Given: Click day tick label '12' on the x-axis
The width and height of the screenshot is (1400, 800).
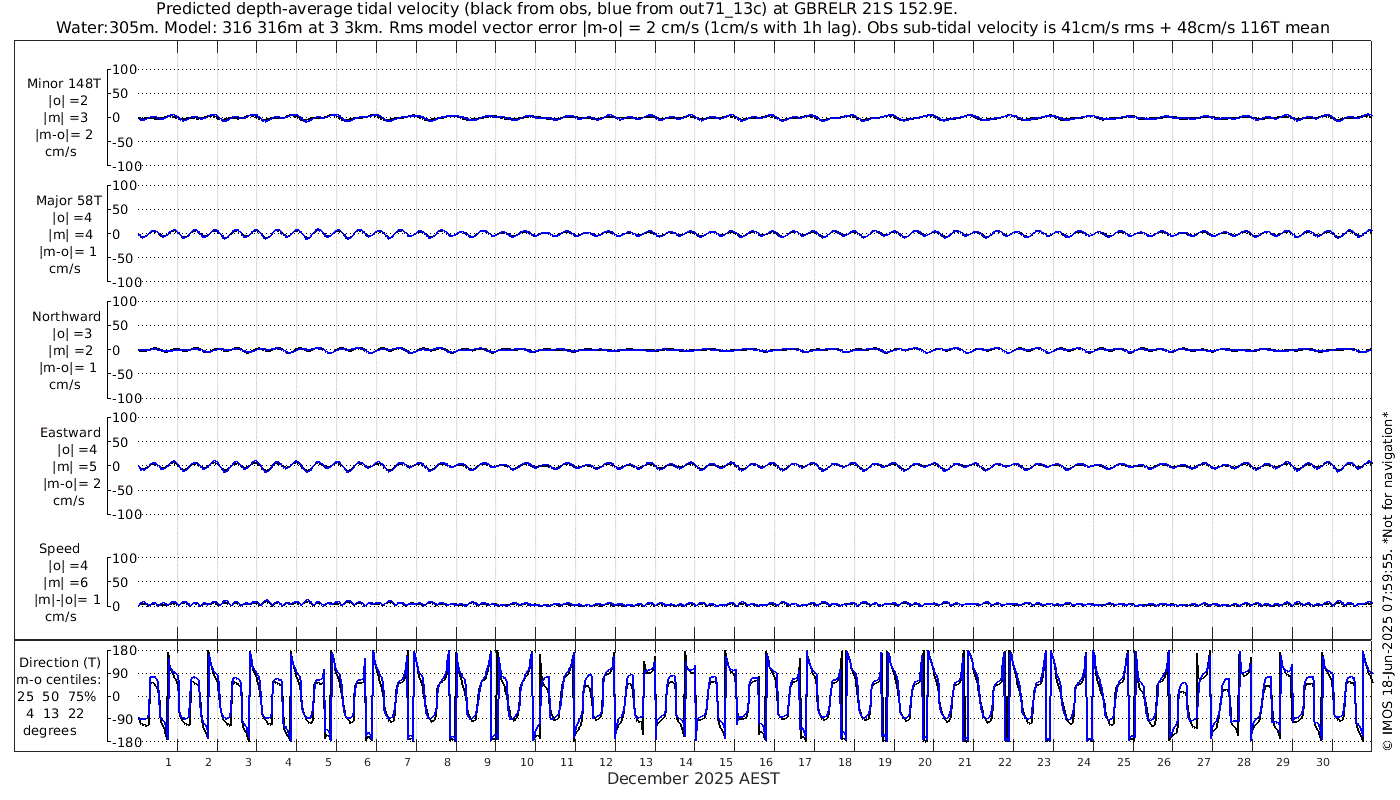Looking at the screenshot, I should 606,761.
